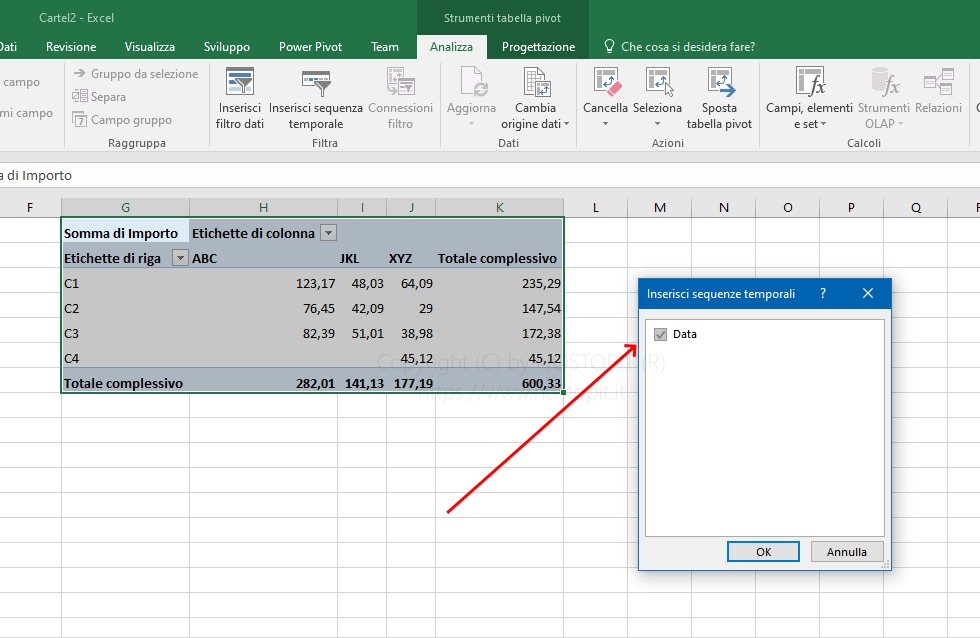Click Sposta tabella pivot icon
Image resolution: width=980 pixels, height=638 pixels.
click(721, 82)
